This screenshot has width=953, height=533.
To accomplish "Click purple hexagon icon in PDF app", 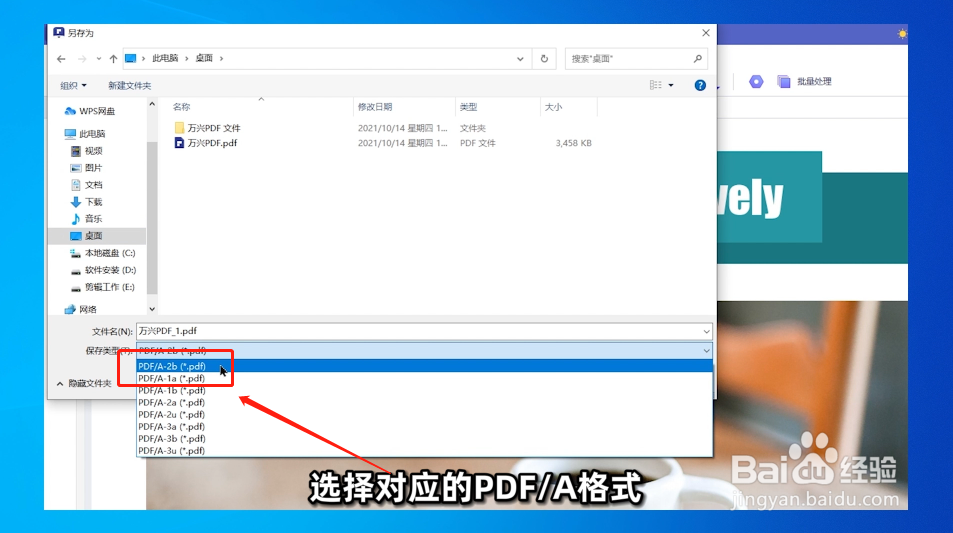I will coord(756,81).
